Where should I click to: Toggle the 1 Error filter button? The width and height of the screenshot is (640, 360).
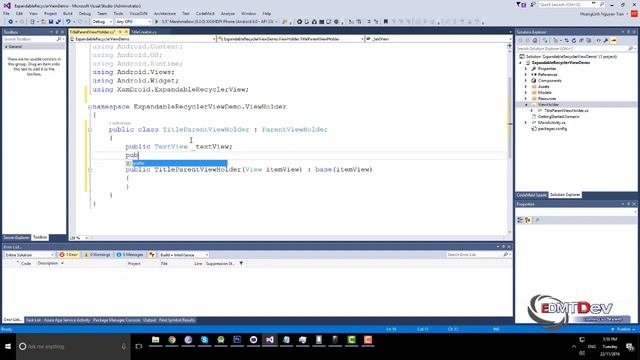69,255
